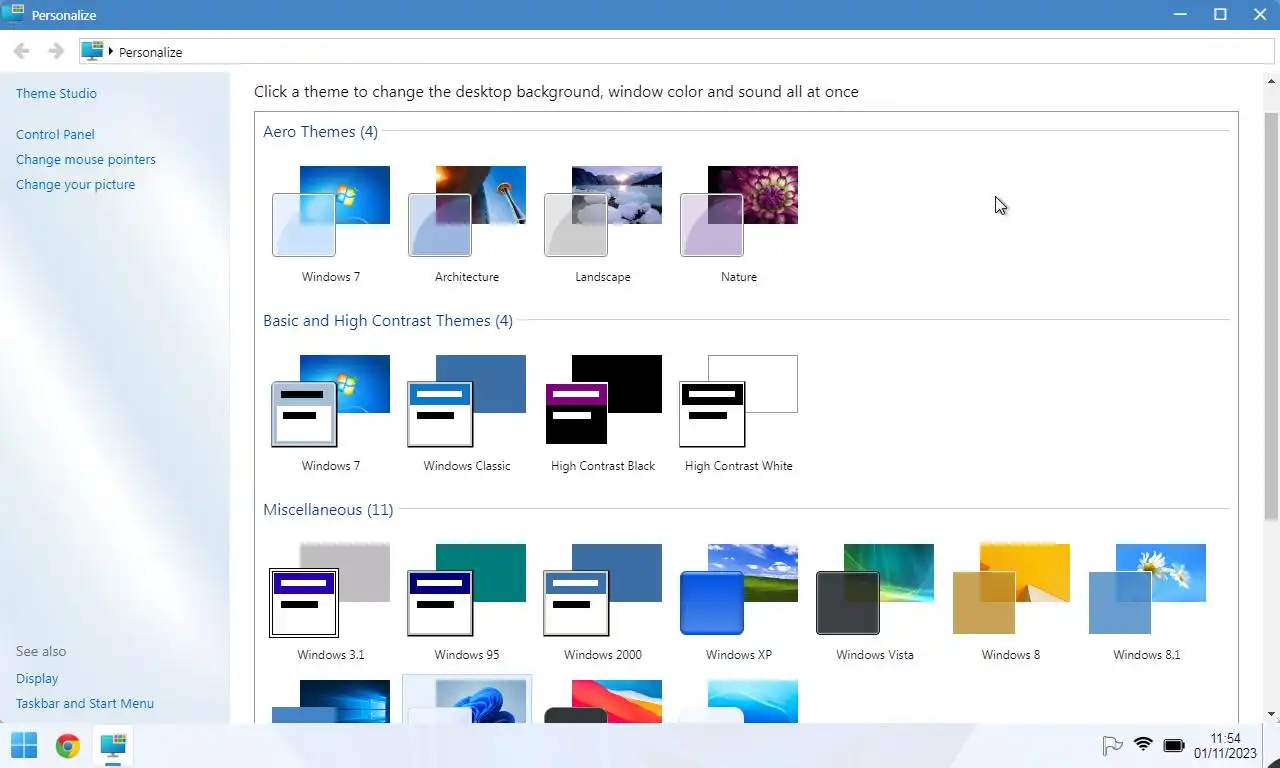
Task: Apply the Windows Vista theme
Action: click(x=875, y=602)
